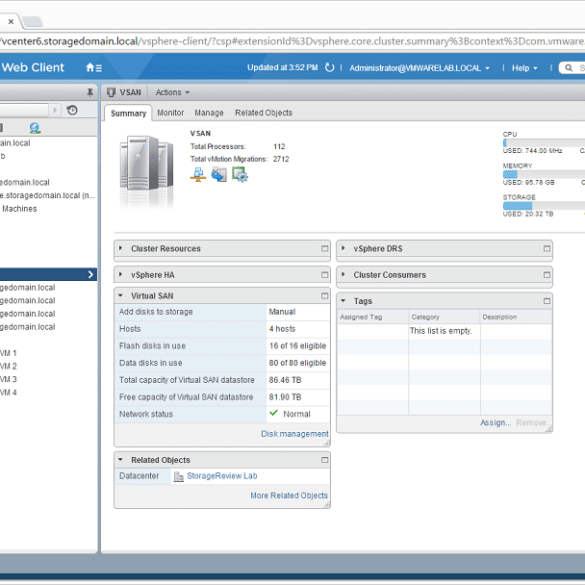Click the 'Manual' add disks value
The height and width of the screenshot is (585, 585).
(x=282, y=312)
